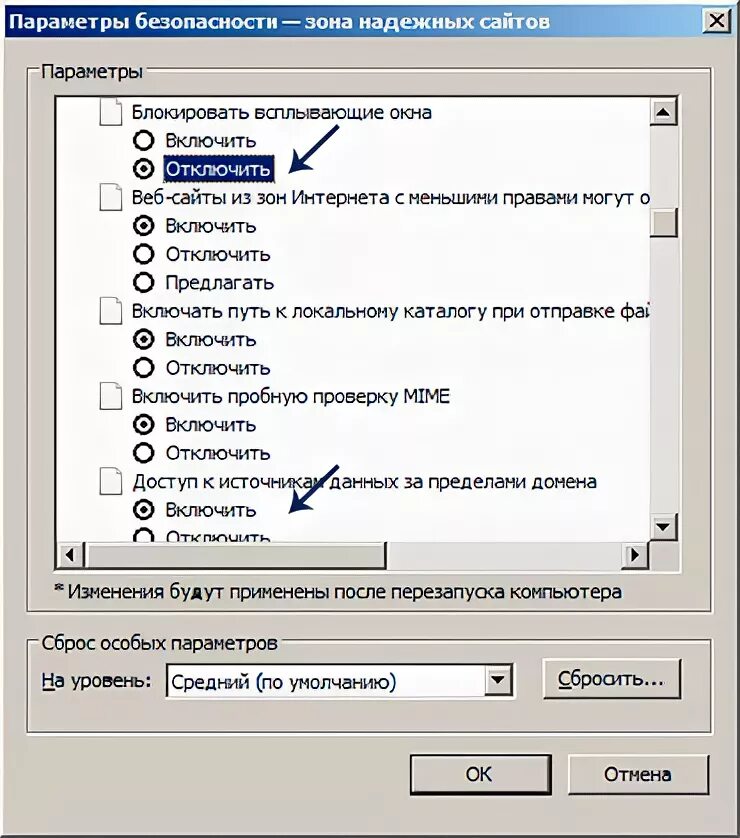Click page icon beside 'Включать путь к локальному каталогу'

tap(113, 311)
